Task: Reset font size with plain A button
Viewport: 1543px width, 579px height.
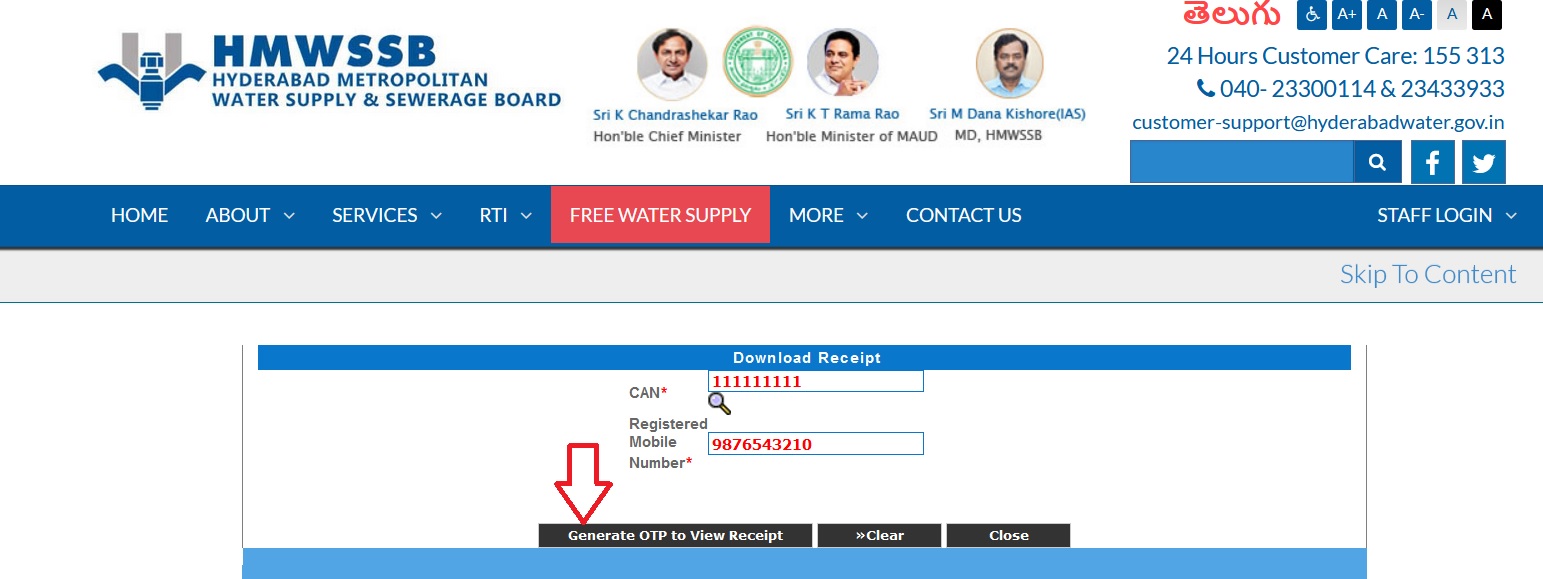Action: (x=1382, y=14)
